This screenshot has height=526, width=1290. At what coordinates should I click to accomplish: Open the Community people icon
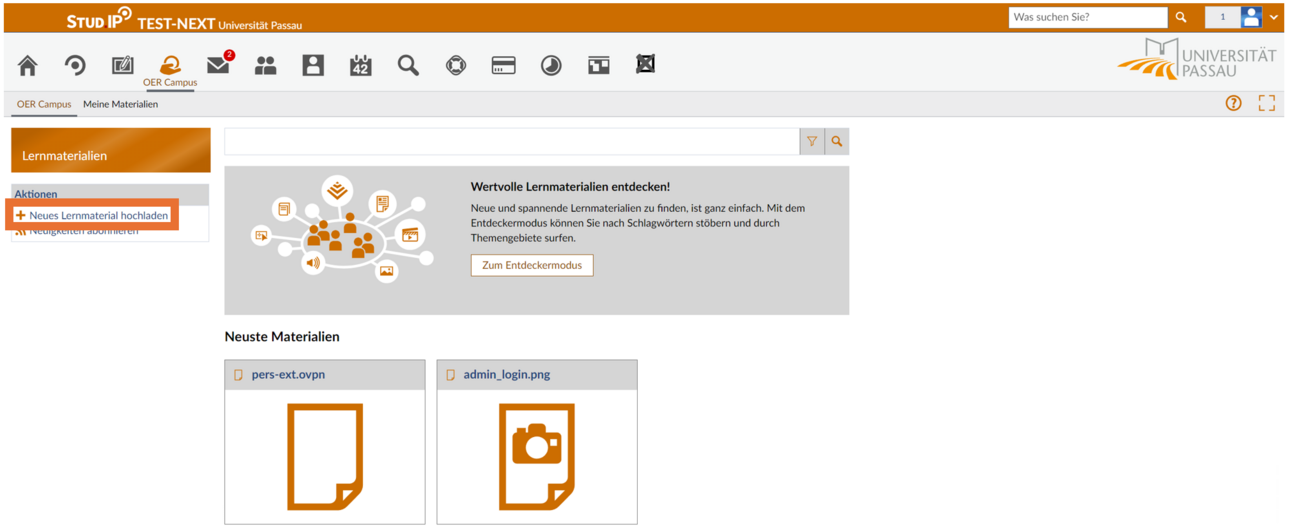click(265, 66)
